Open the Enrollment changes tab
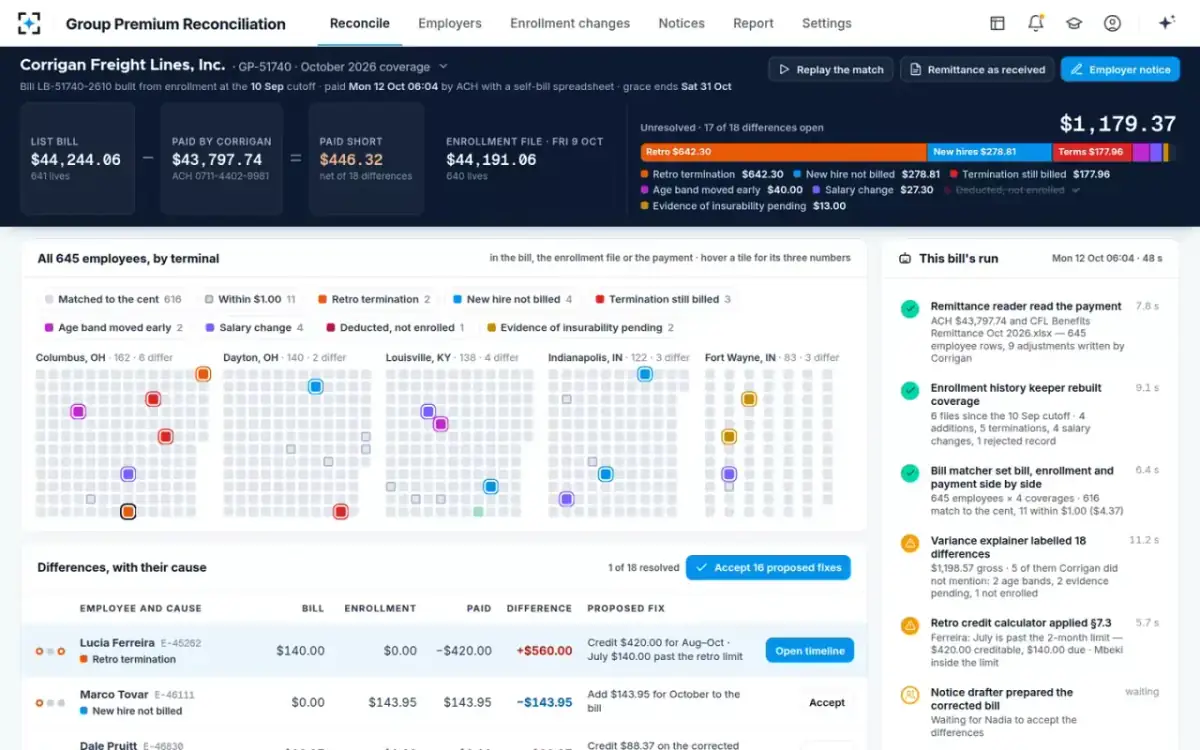The width and height of the screenshot is (1200, 750). [570, 23]
